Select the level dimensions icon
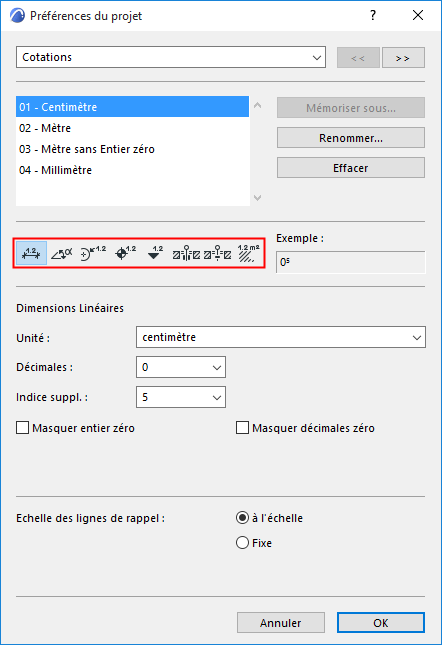Viewport: 442px width, 645px height. (125, 253)
